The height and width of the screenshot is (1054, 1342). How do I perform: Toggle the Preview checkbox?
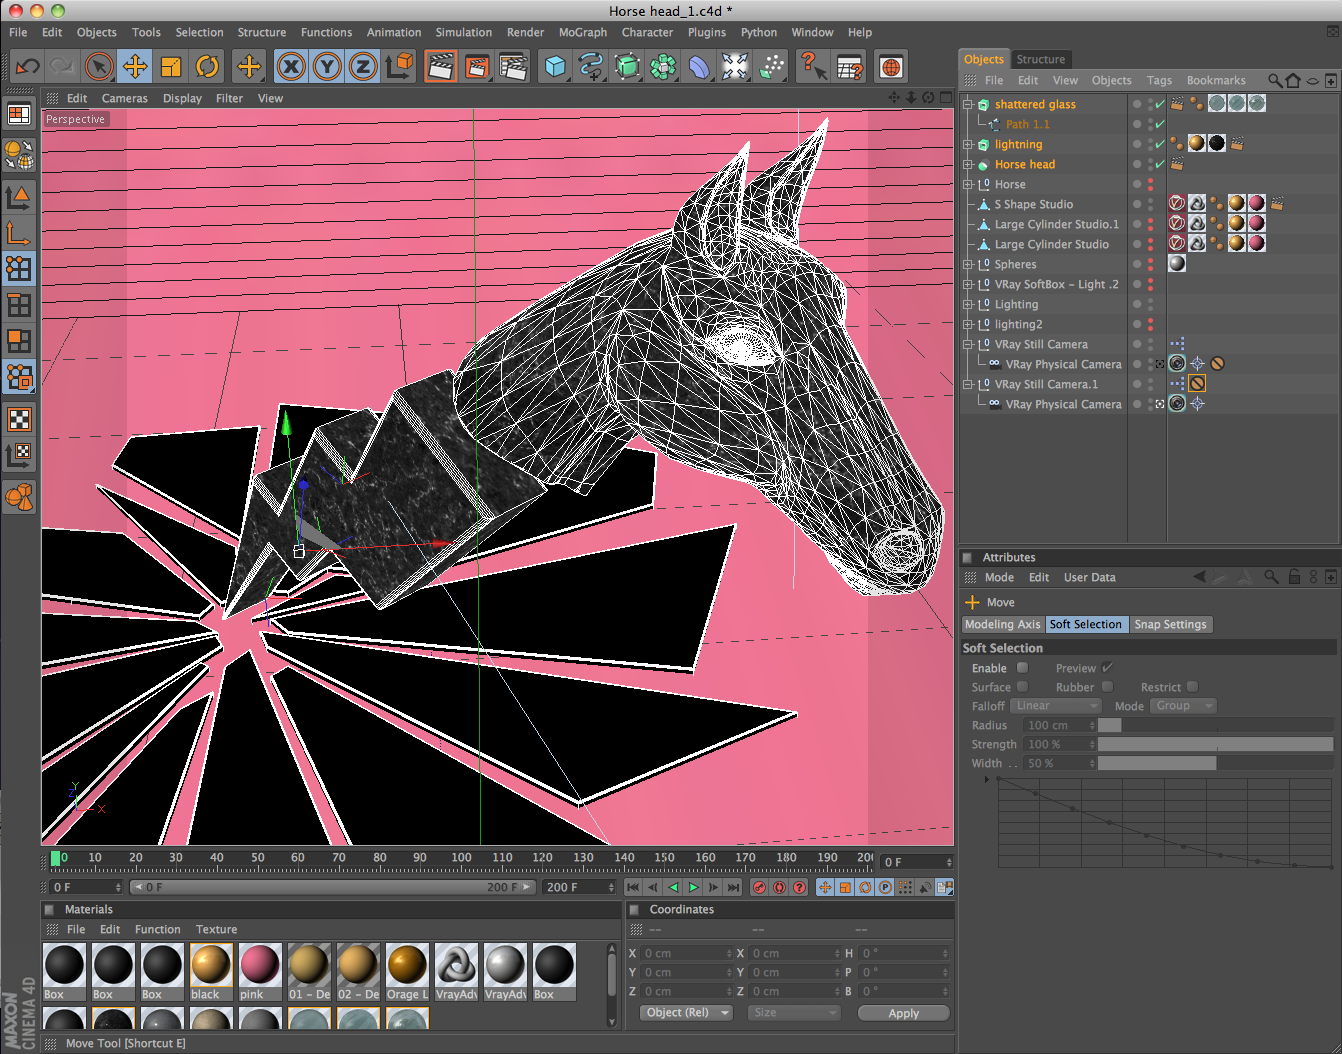coord(1107,668)
